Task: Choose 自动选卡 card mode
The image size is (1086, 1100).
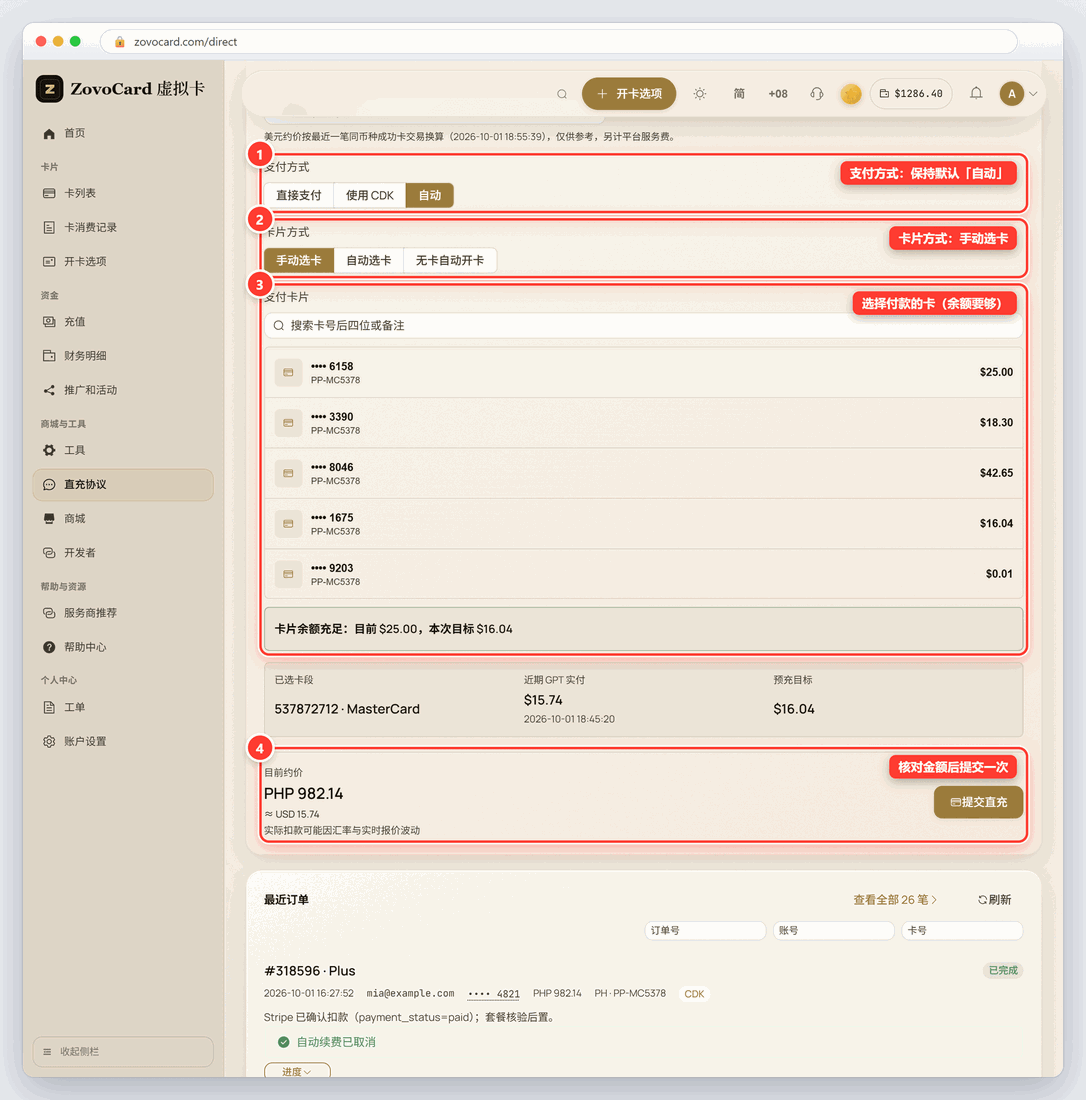Action: tap(369, 260)
